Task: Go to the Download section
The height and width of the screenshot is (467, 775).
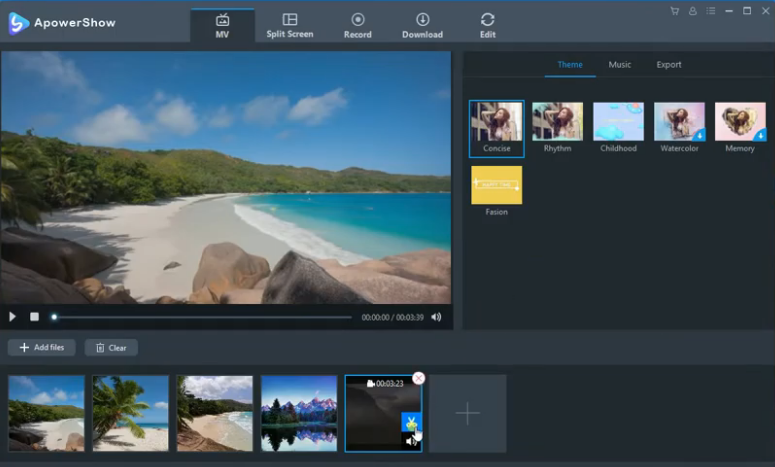Action: pyautogui.click(x=422, y=25)
